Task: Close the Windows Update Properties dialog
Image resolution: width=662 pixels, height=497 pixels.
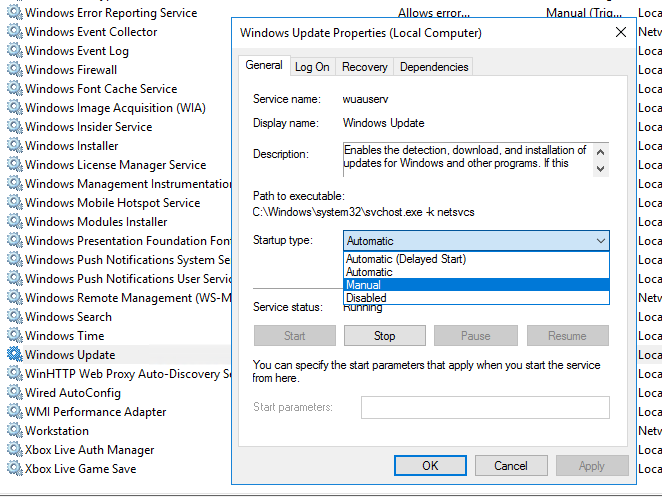Action: tap(621, 32)
